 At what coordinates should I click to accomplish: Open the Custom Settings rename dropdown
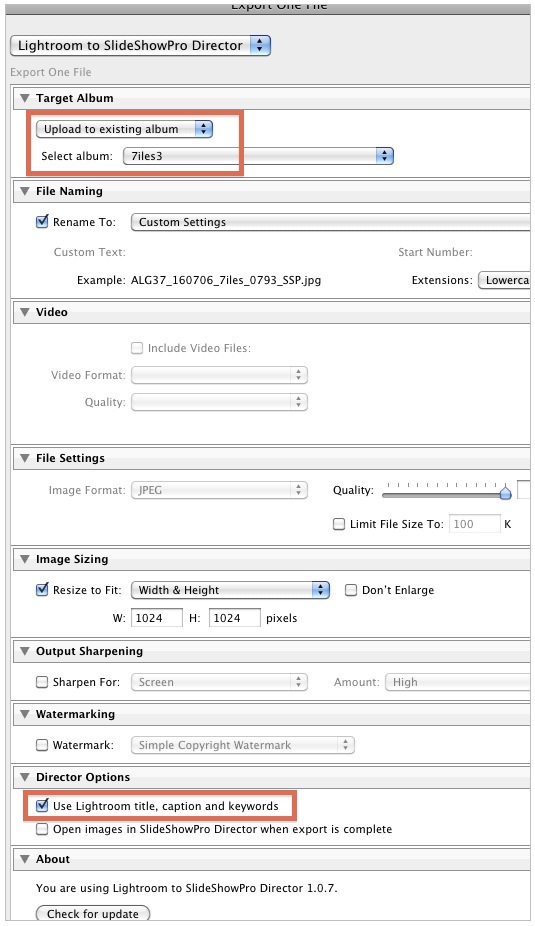(331, 222)
